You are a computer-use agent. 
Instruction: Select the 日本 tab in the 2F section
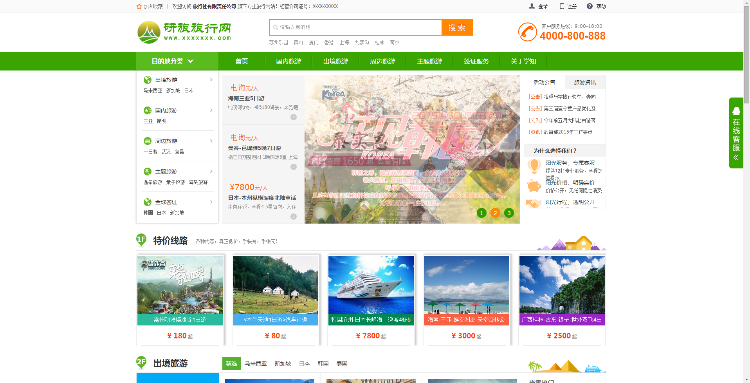[x=305, y=363]
